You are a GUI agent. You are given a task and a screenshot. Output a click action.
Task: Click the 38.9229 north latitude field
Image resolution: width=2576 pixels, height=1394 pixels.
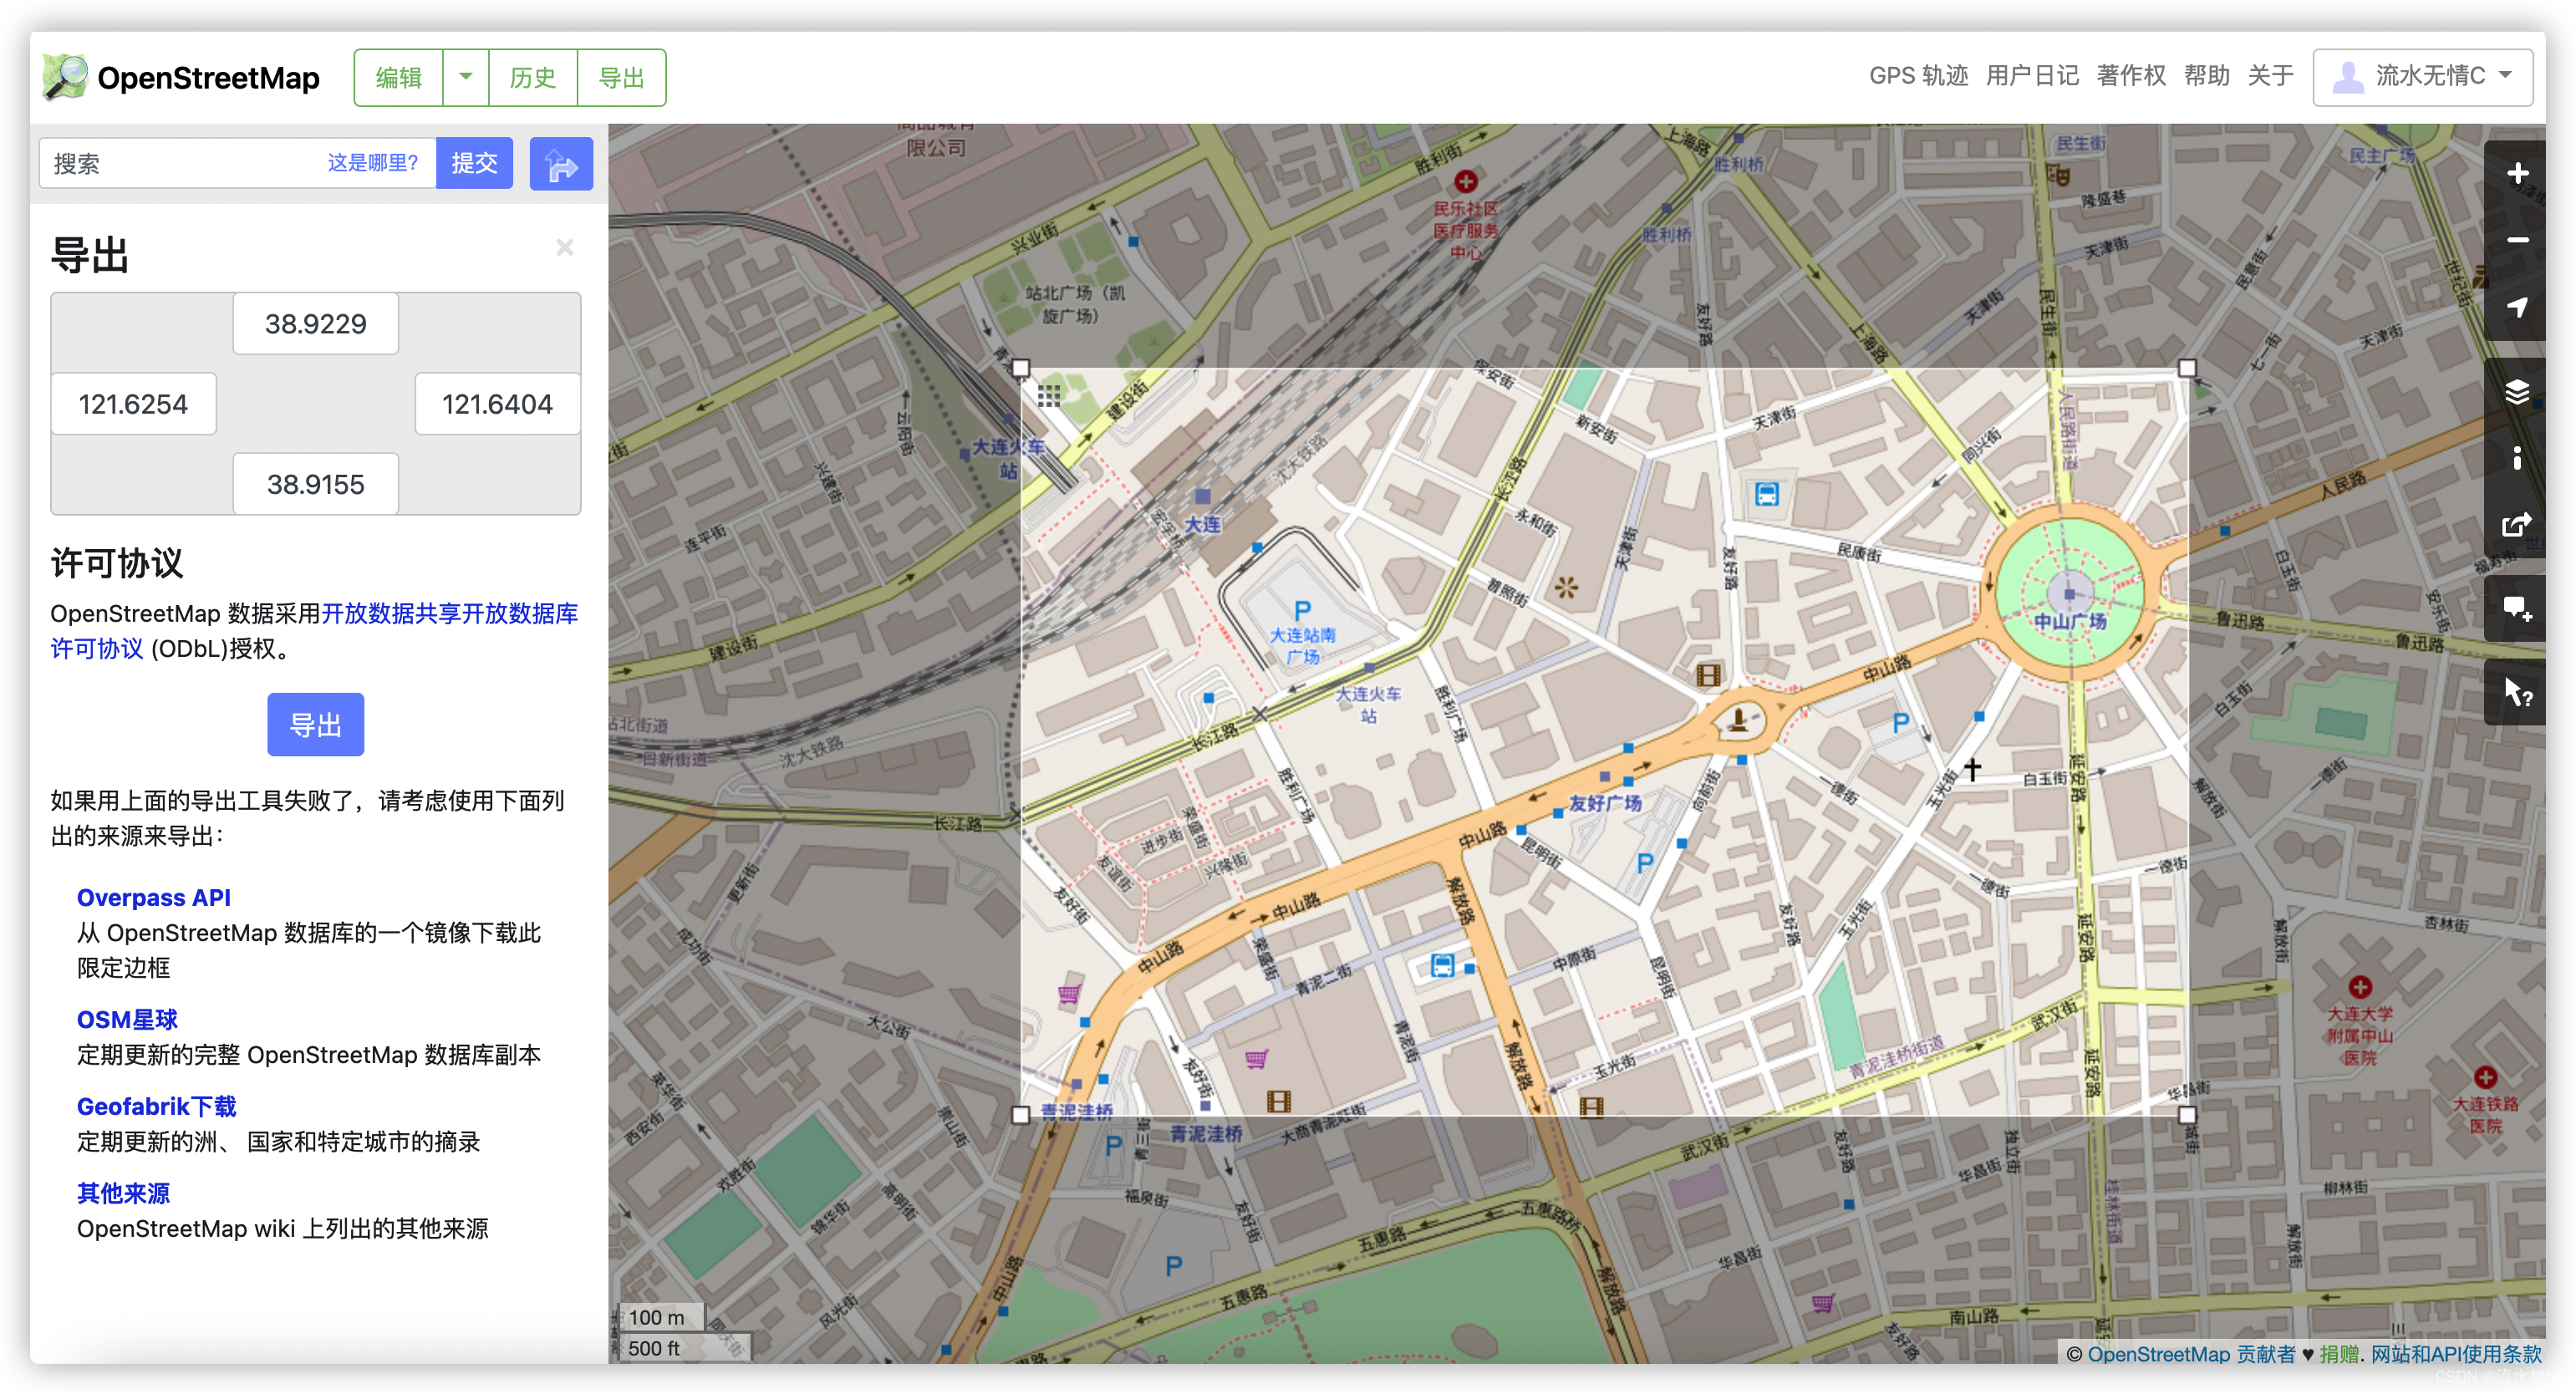pyautogui.click(x=315, y=323)
